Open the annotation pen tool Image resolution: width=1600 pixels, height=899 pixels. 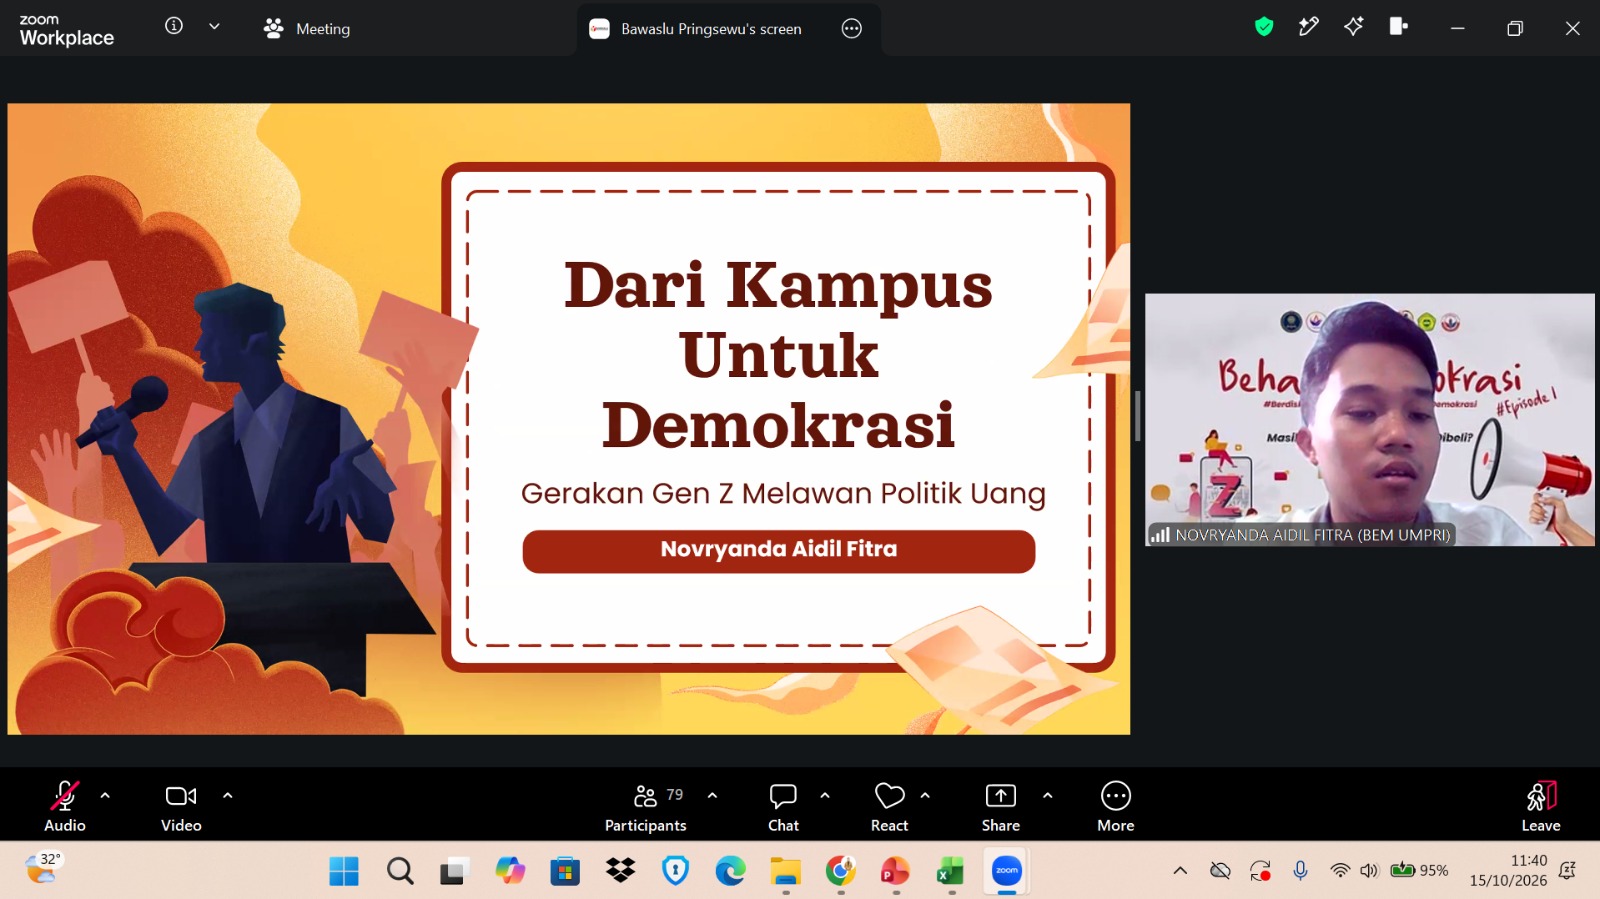[1308, 27]
